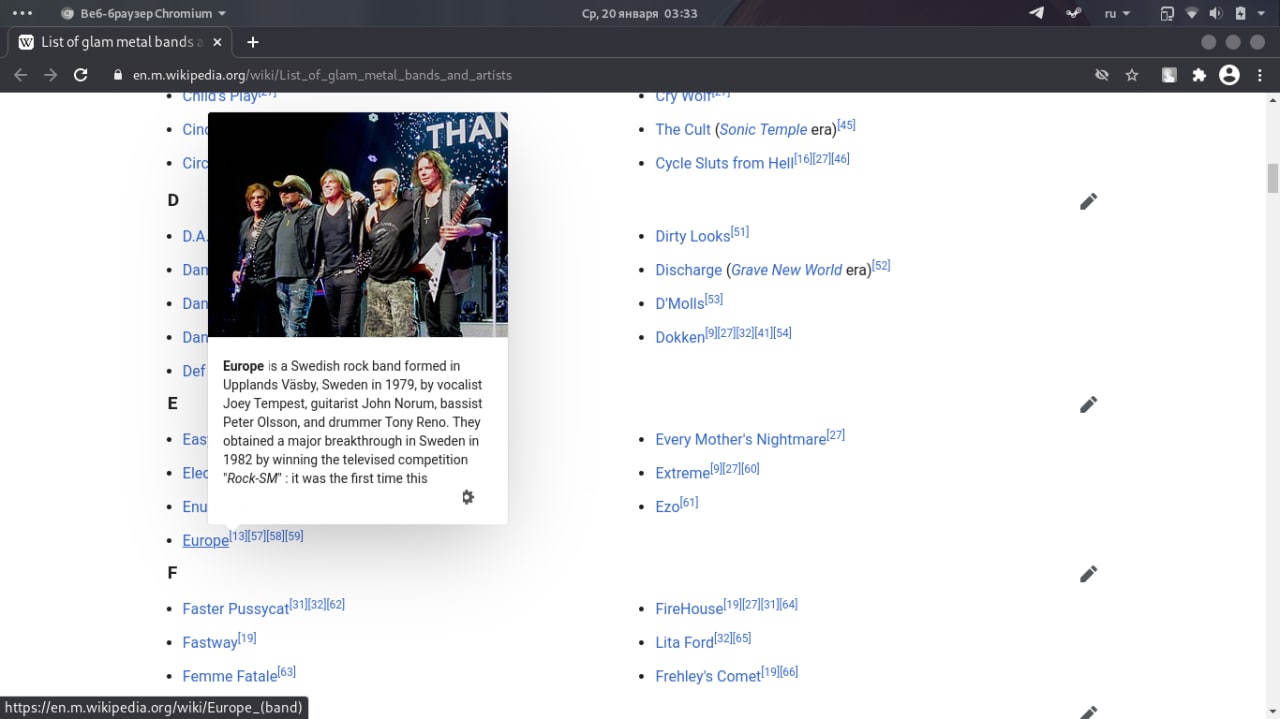Screen dimensions: 1280x719
Task: Open the Extensions puzzle icon
Action: click(x=1199, y=75)
